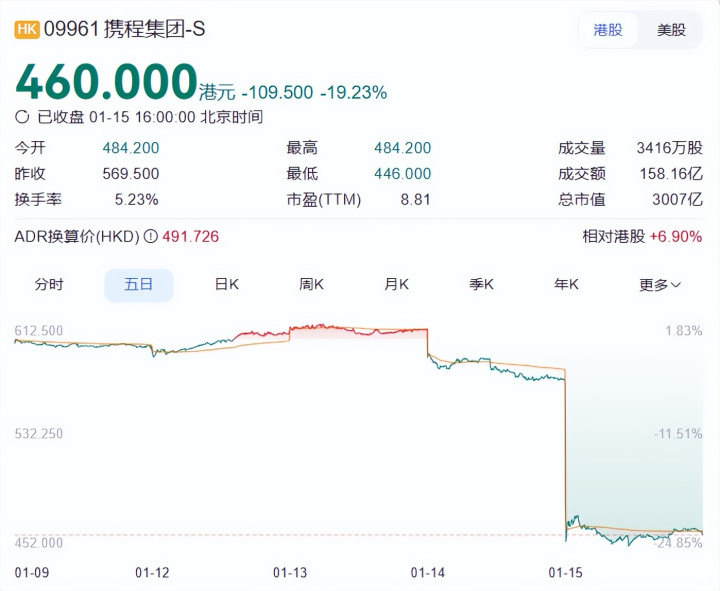Click the 01-15 date marker on chart axis
Image resolution: width=720 pixels, height=591 pixels.
coord(566,572)
